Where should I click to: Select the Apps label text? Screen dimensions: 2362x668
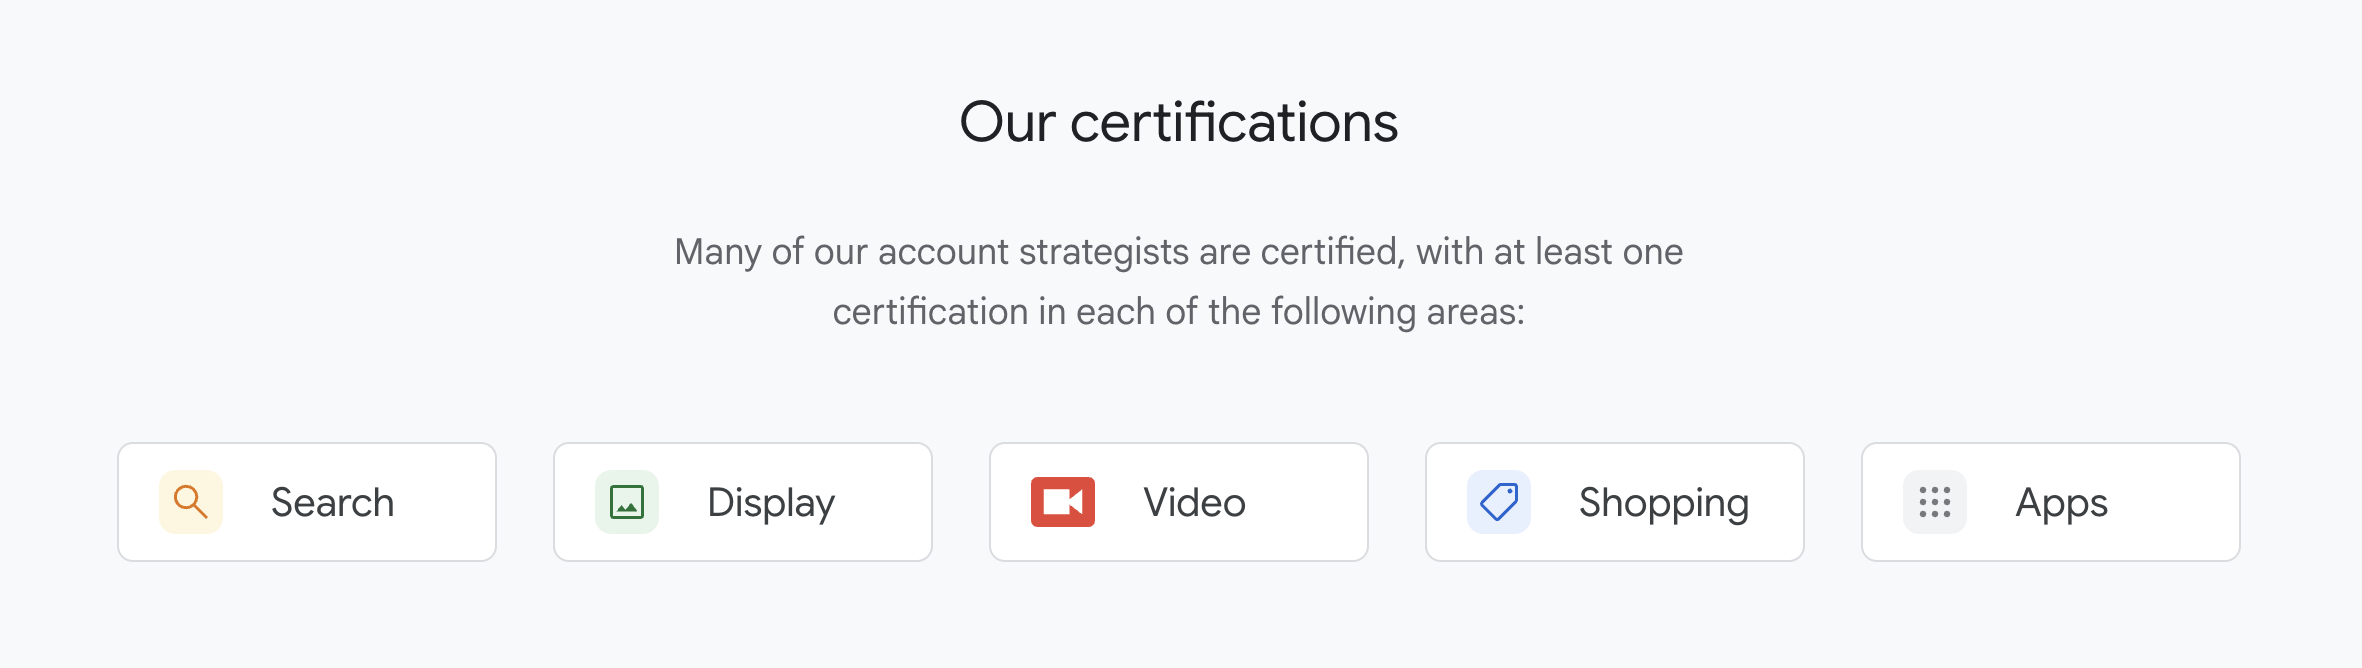[x=2062, y=504]
